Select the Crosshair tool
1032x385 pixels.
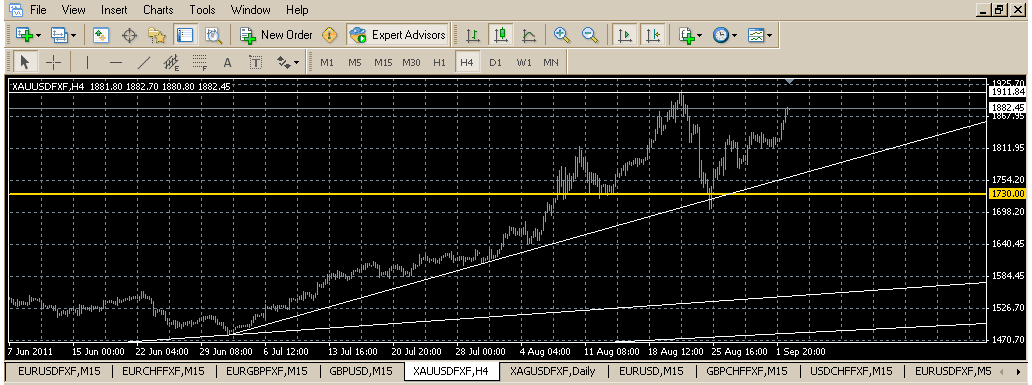tap(54, 63)
